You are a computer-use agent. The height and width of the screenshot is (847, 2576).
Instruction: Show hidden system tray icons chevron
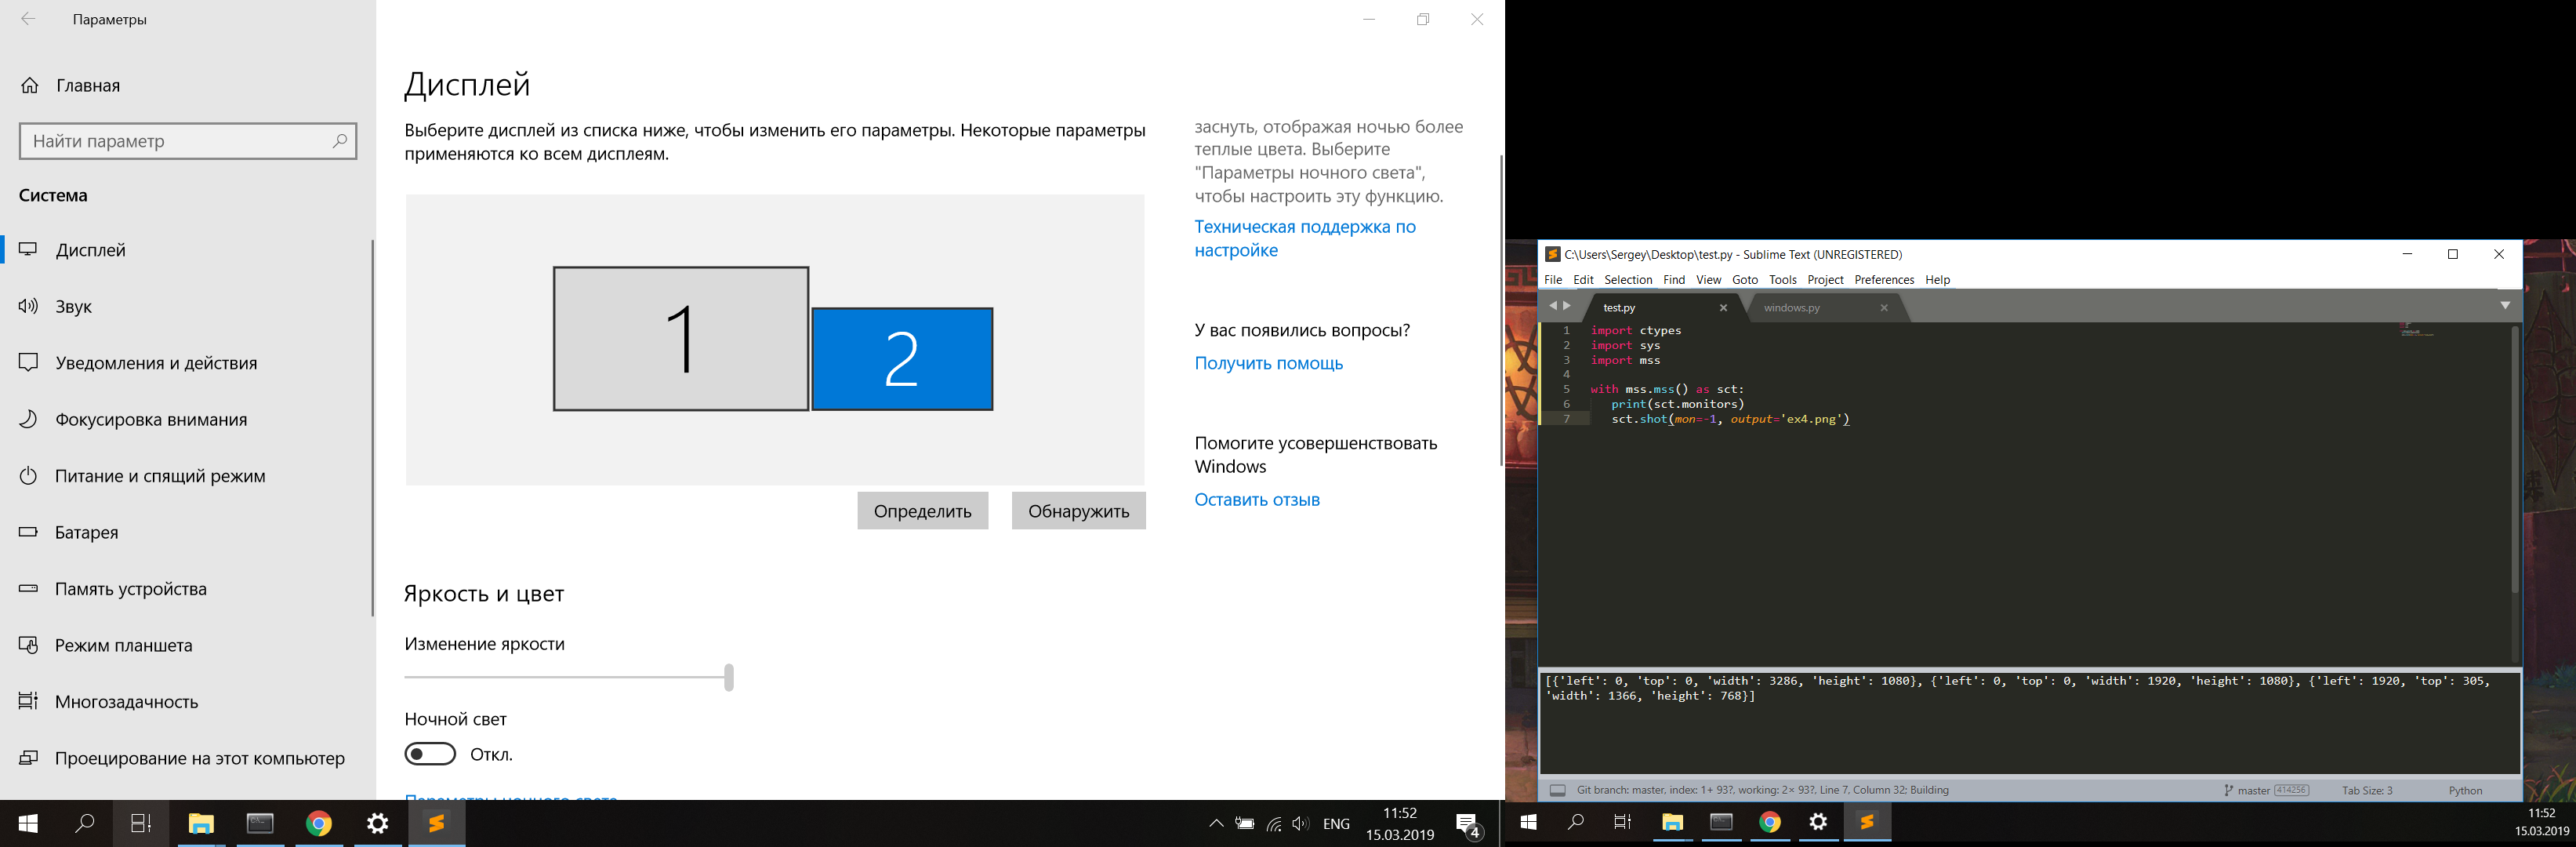tap(1216, 824)
